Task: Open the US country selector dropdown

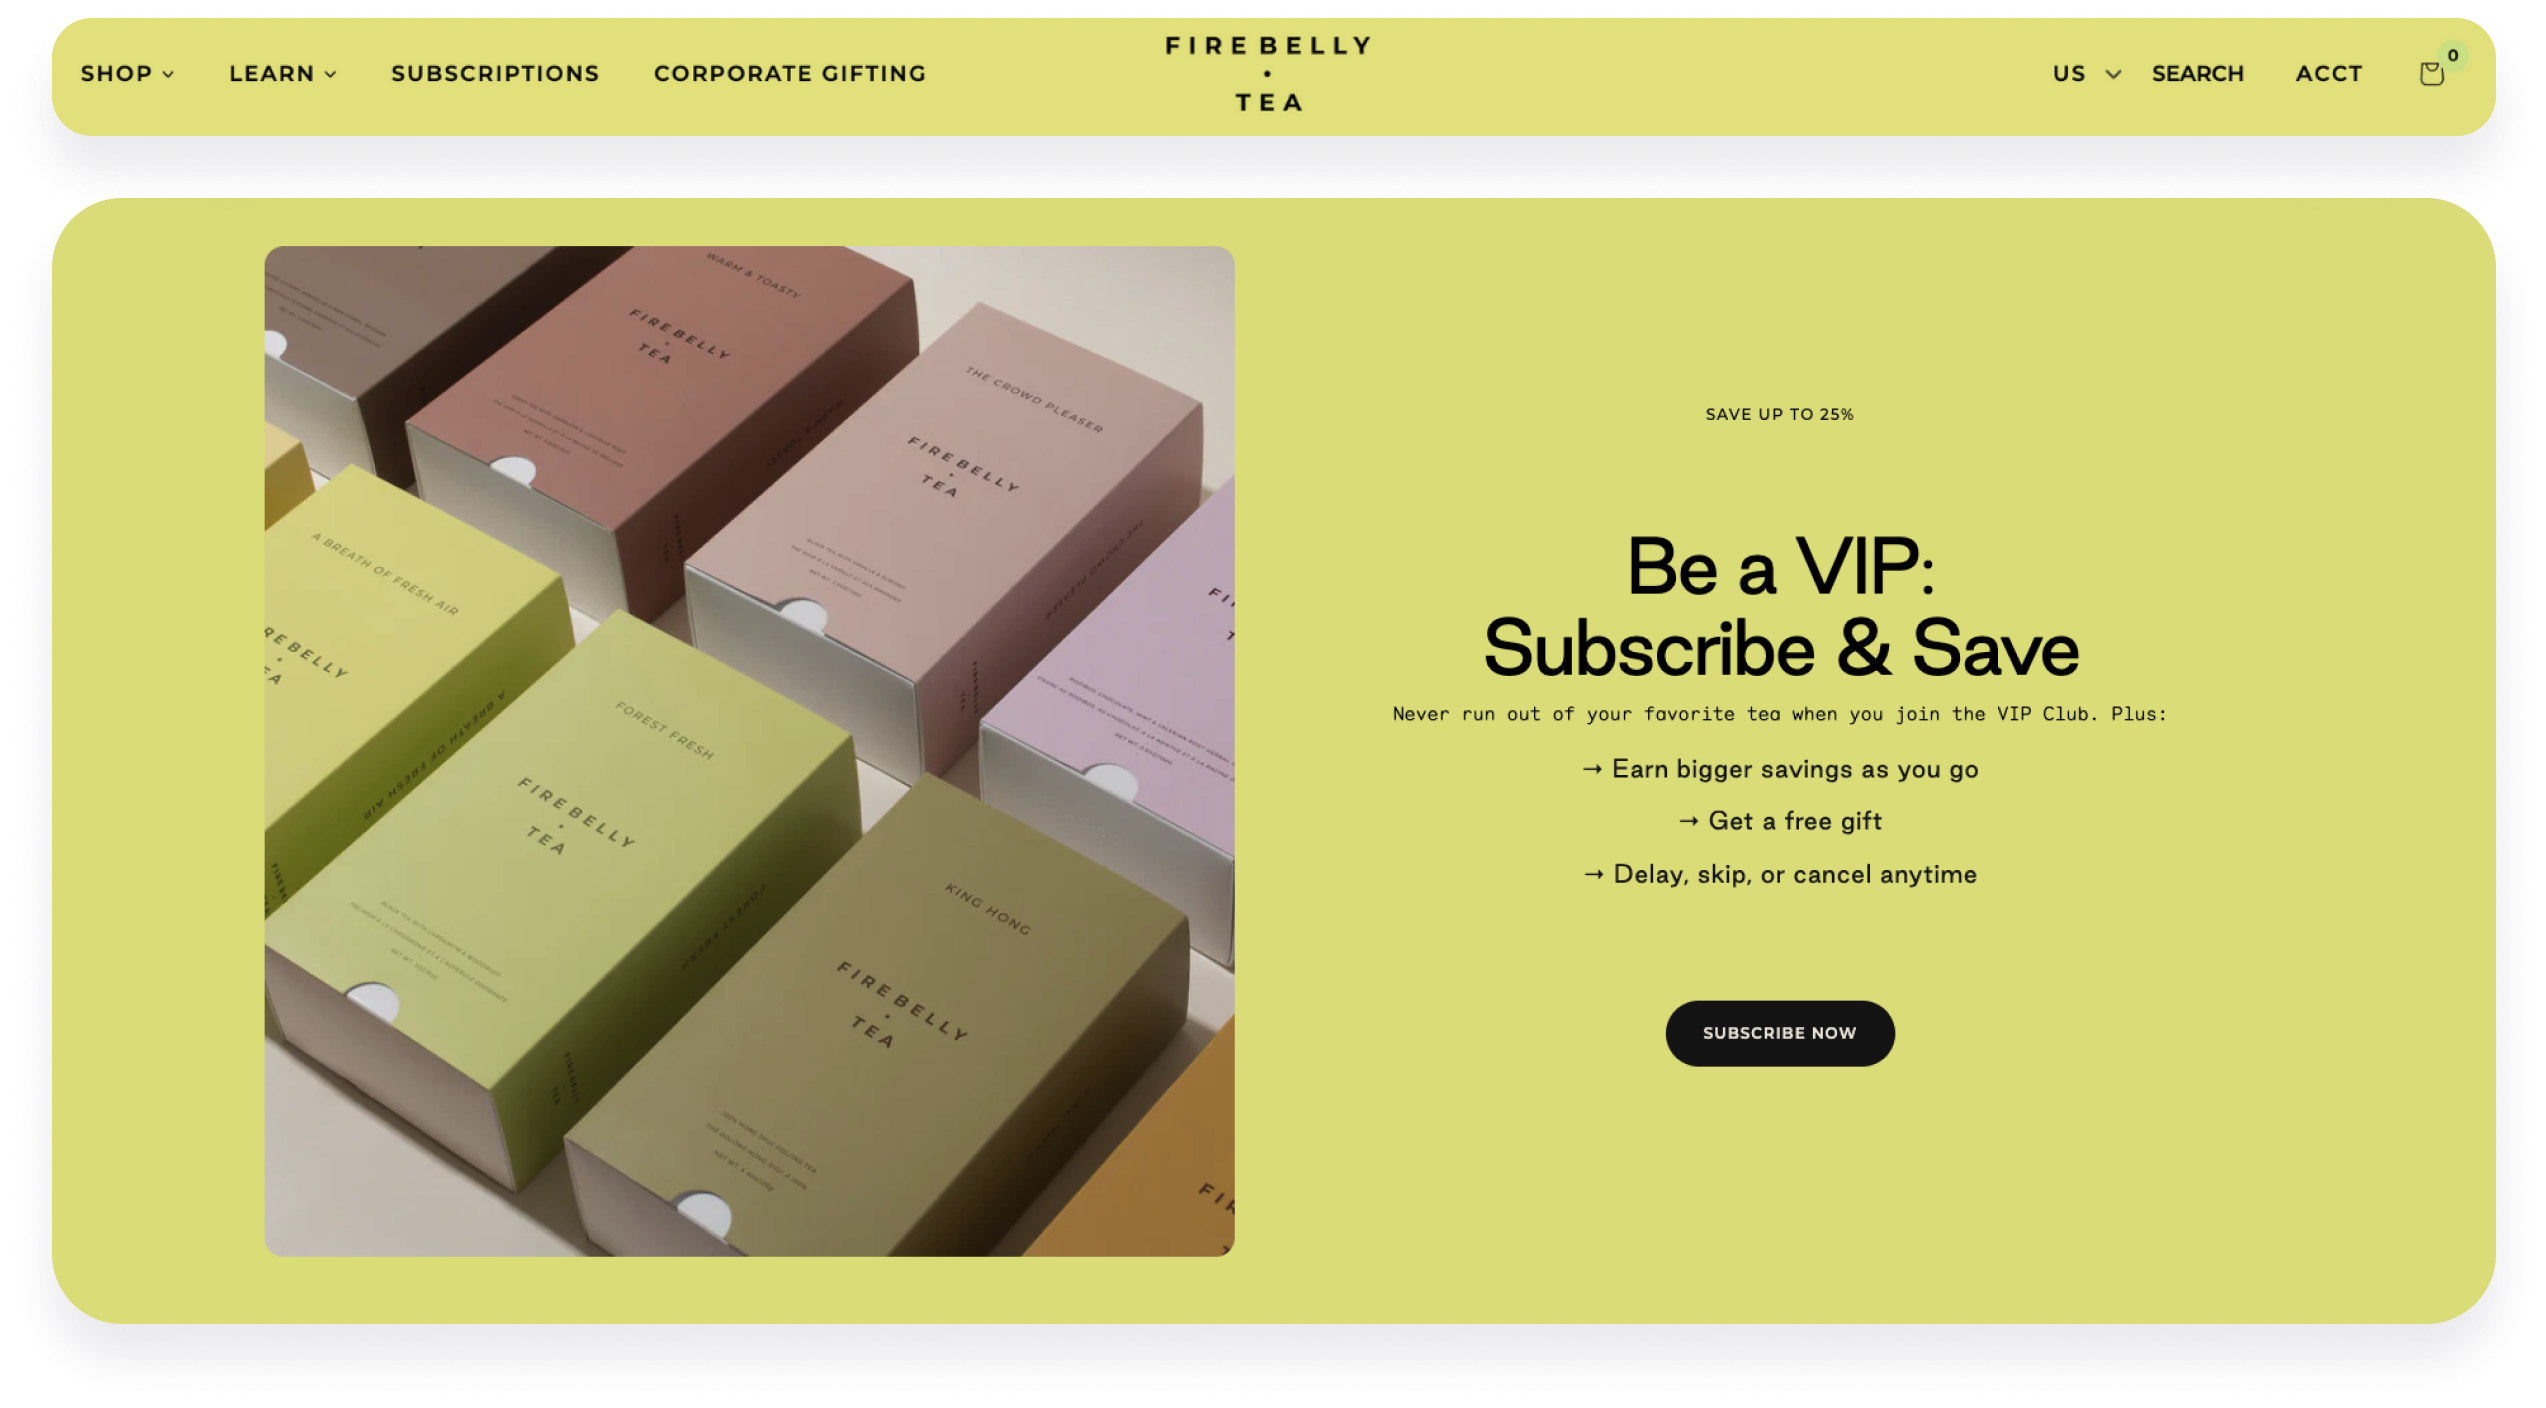Action: point(2087,74)
